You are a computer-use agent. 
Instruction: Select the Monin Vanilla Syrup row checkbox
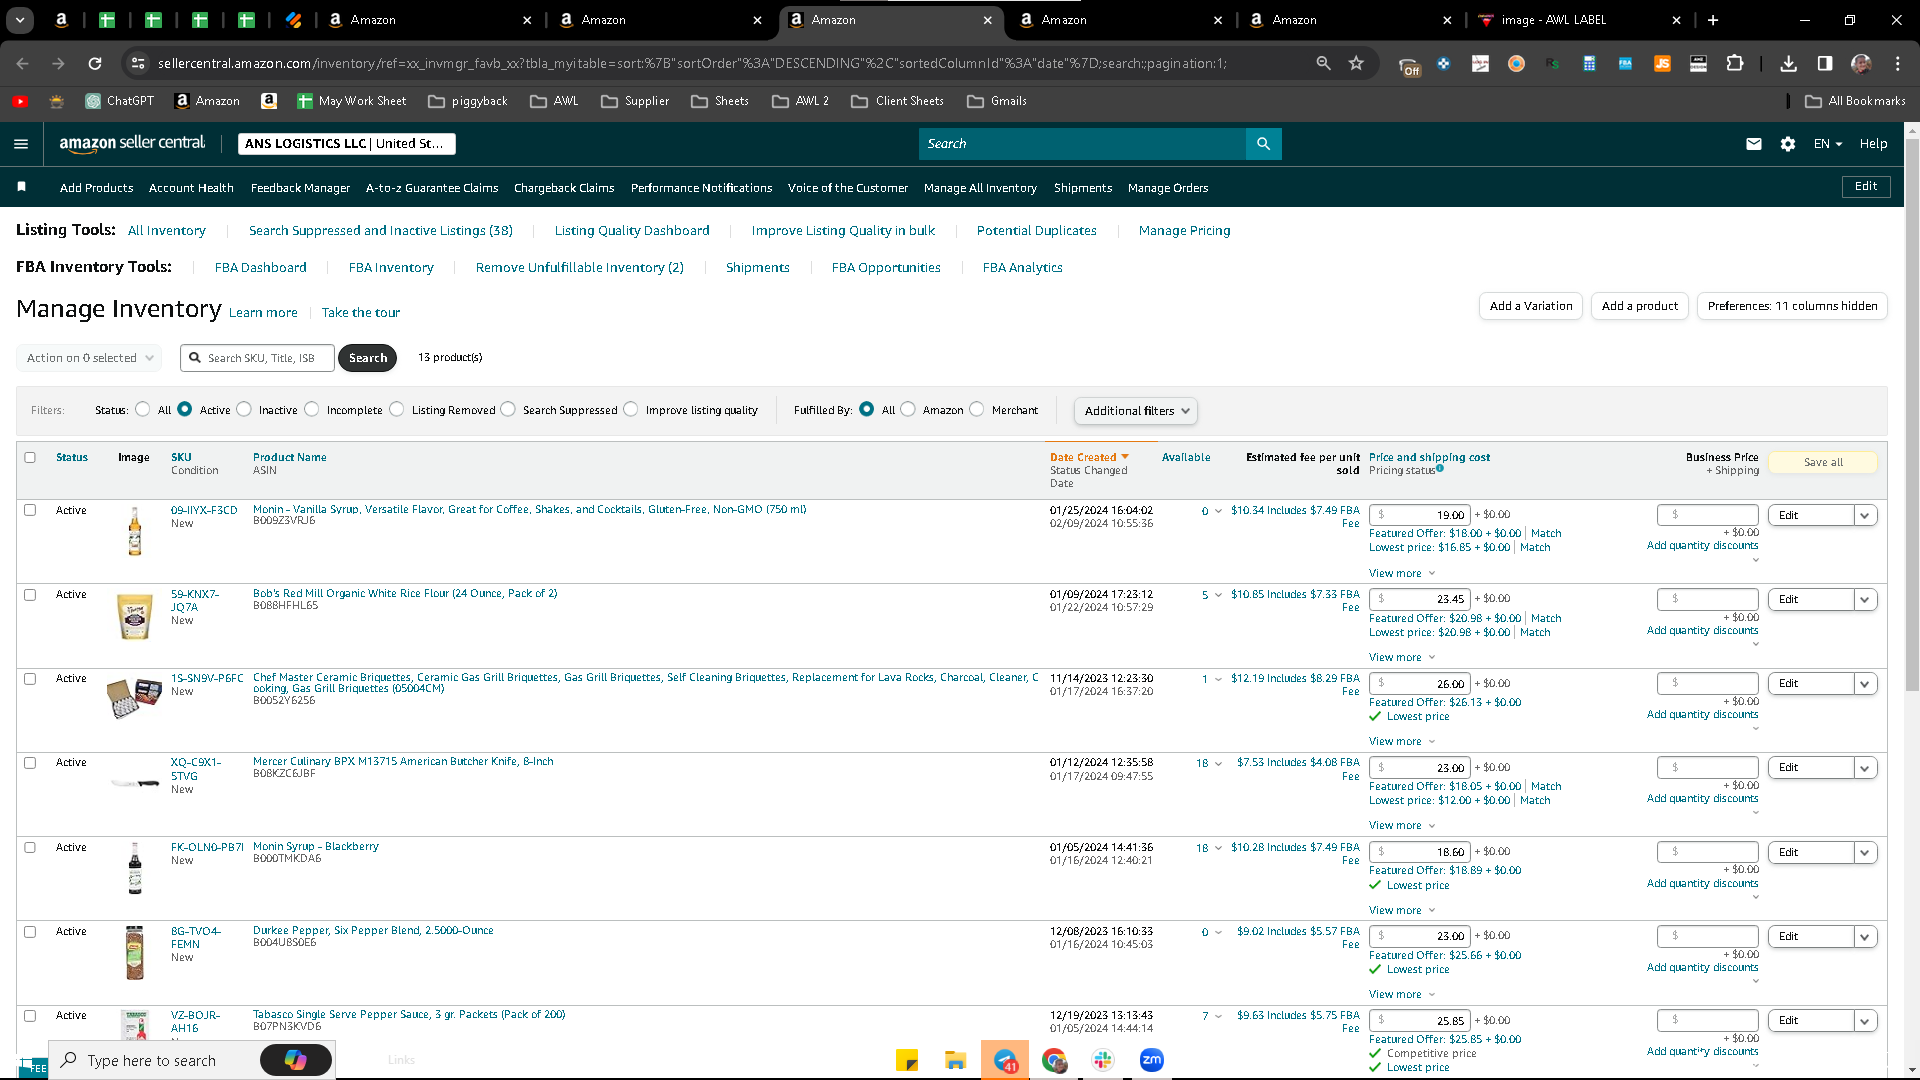pos(30,510)
